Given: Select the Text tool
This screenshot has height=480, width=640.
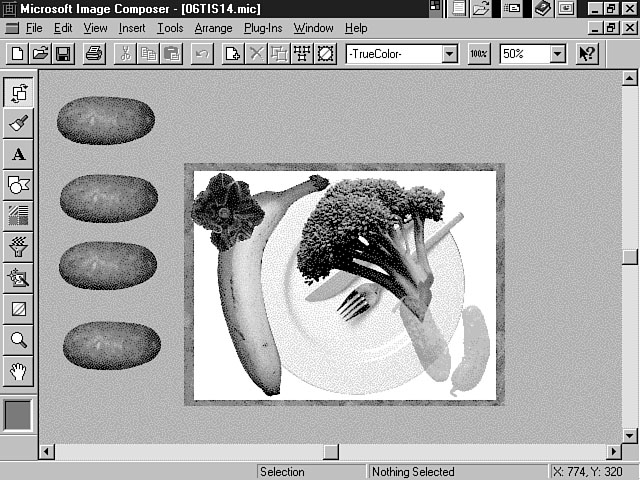Looking at the screenshot, I should 19,154.
